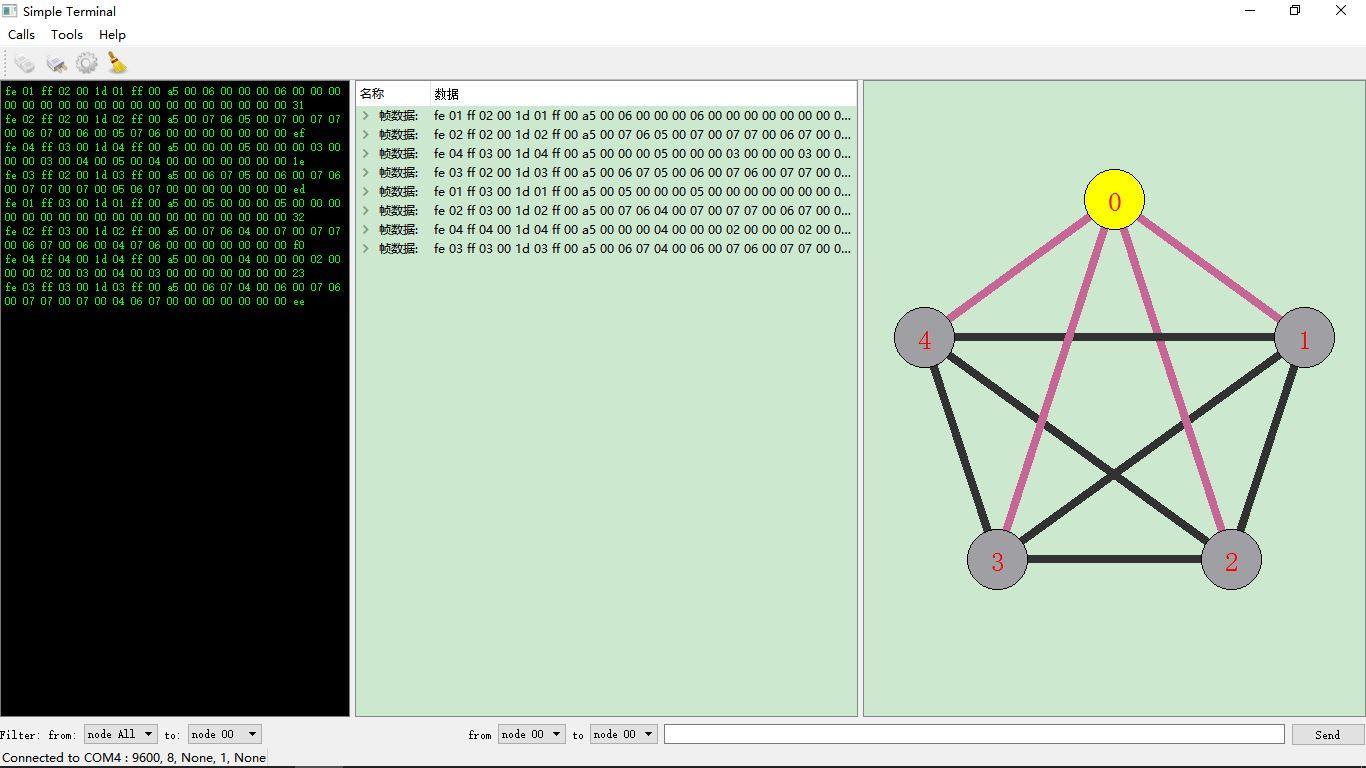The height and width of the screenshot is (768, 1366).
Task: Open the Tools menu
Action: (x=67, y=34)
